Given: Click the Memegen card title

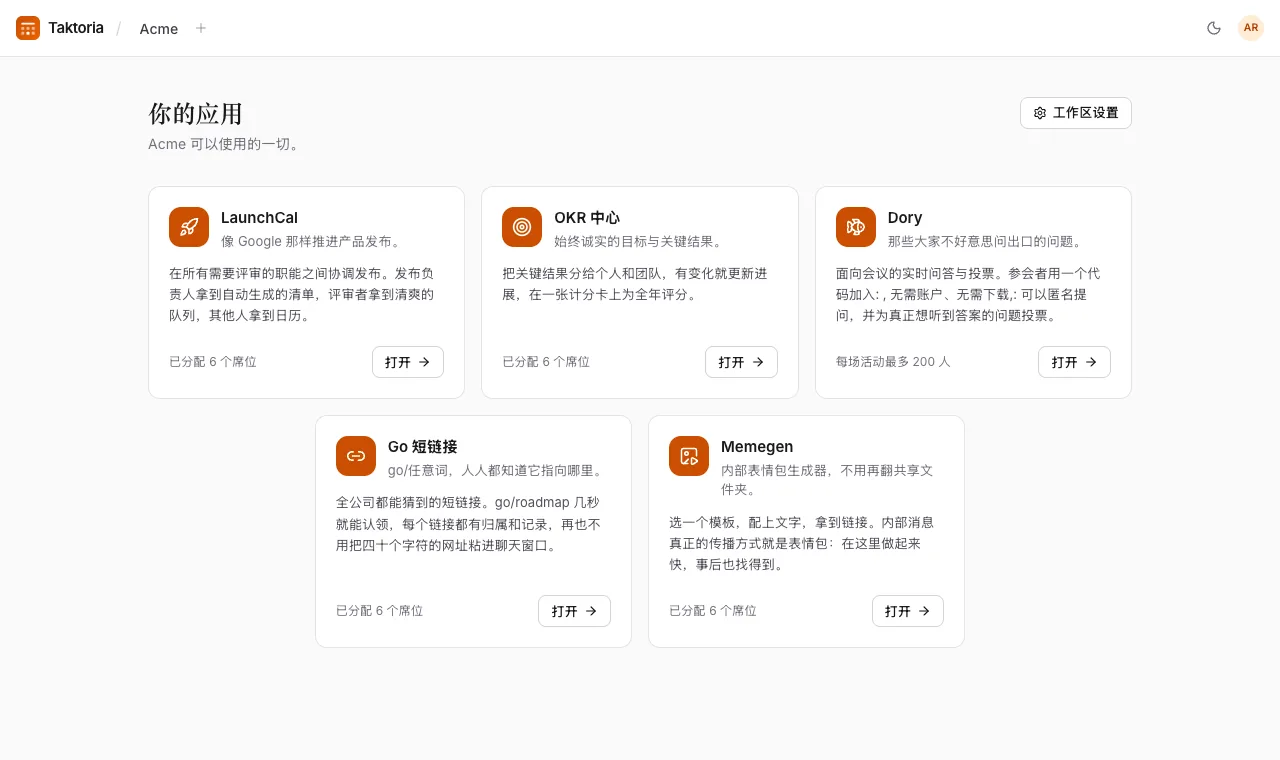Looking at the screenshot, I should pos(757,447).
